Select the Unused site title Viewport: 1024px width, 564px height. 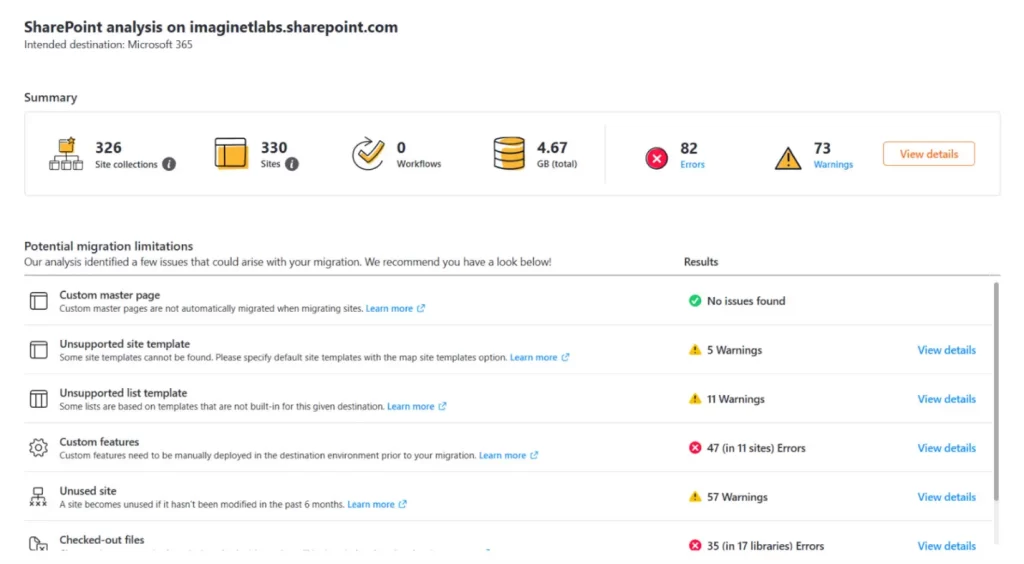(x=88, y=491)
